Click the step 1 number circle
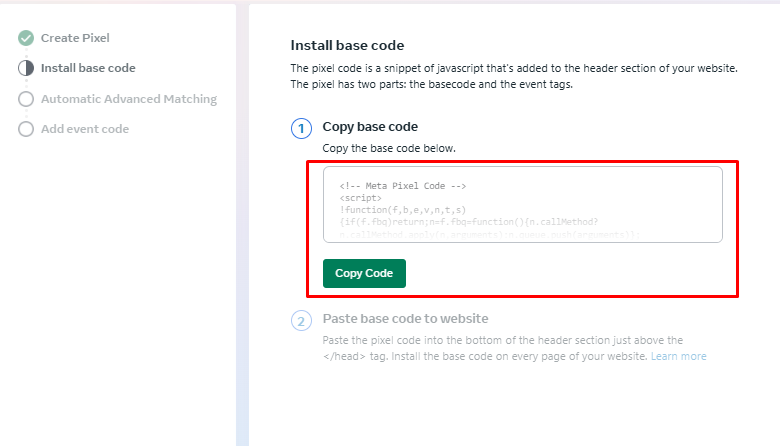This screenshot has width=780, height=446. (301, 128)
